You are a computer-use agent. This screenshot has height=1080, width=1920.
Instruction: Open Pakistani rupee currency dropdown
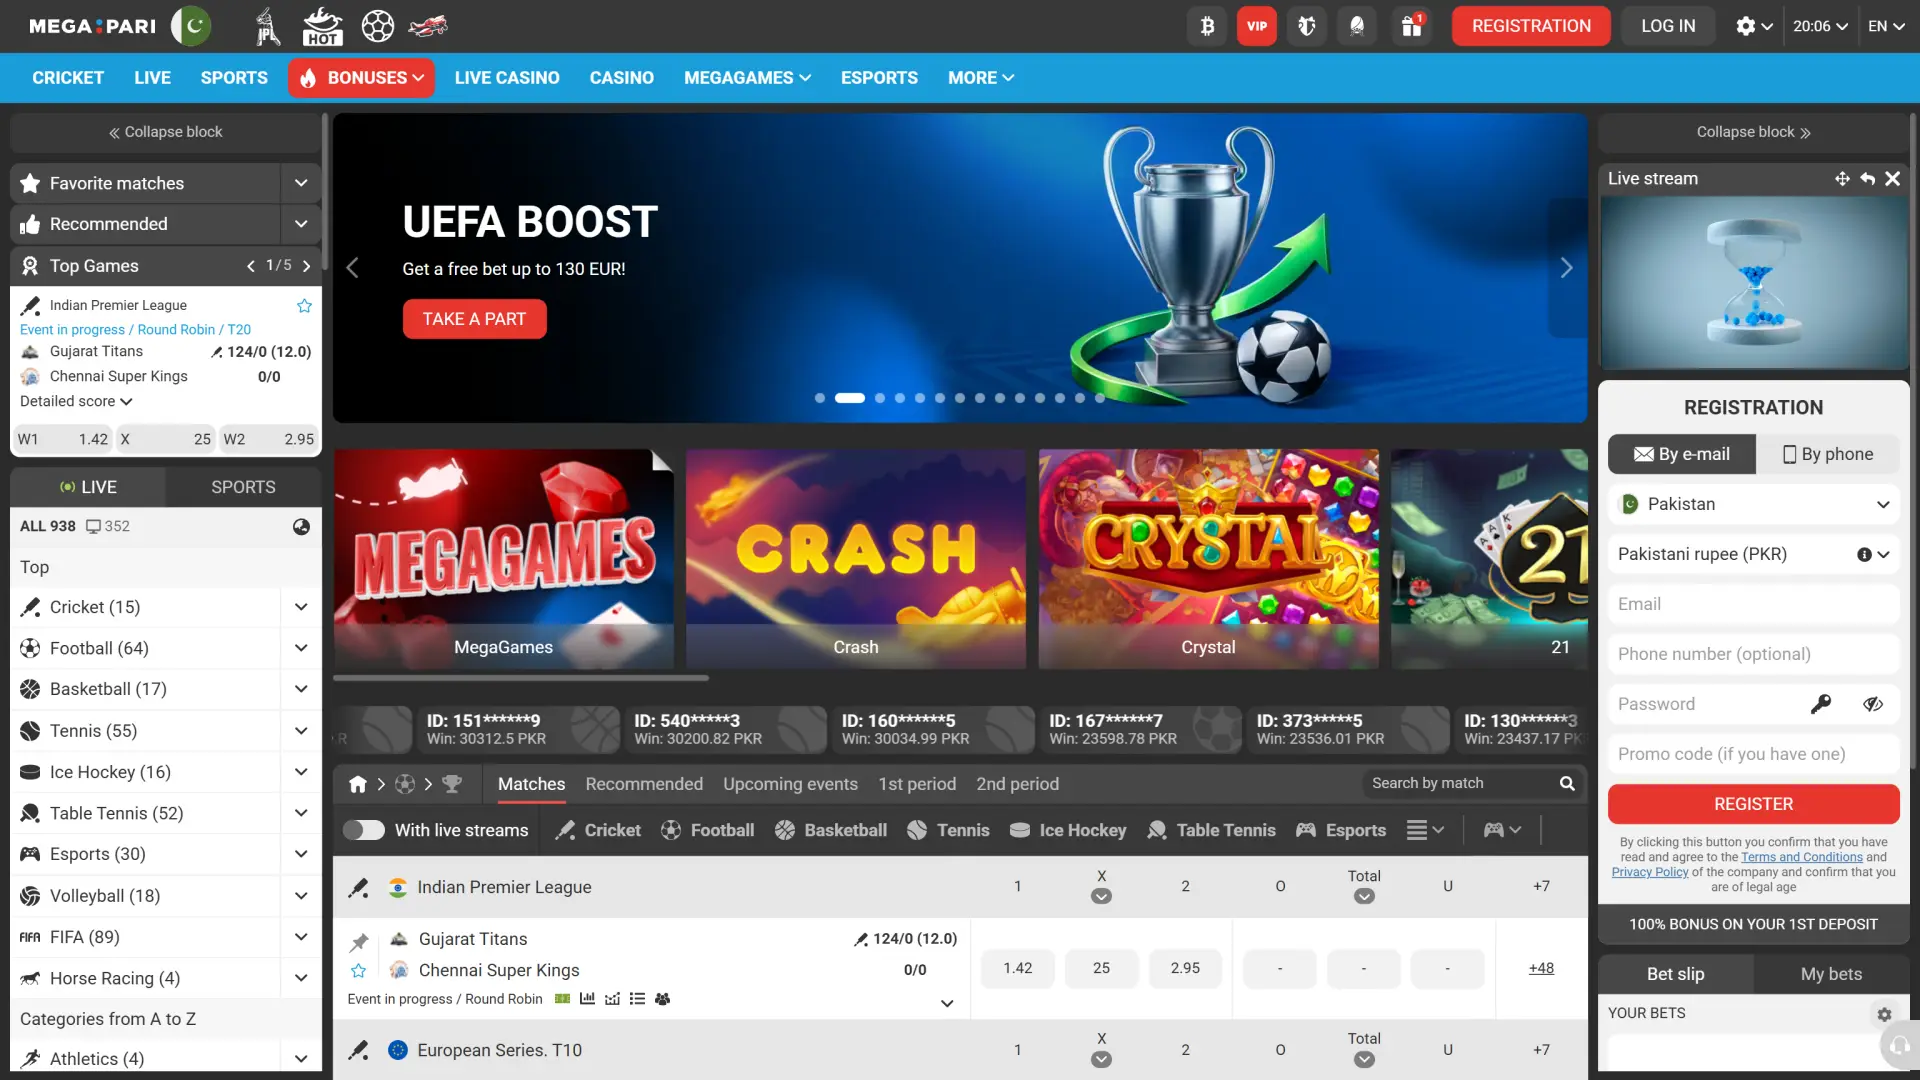[x=1754, y=554]
